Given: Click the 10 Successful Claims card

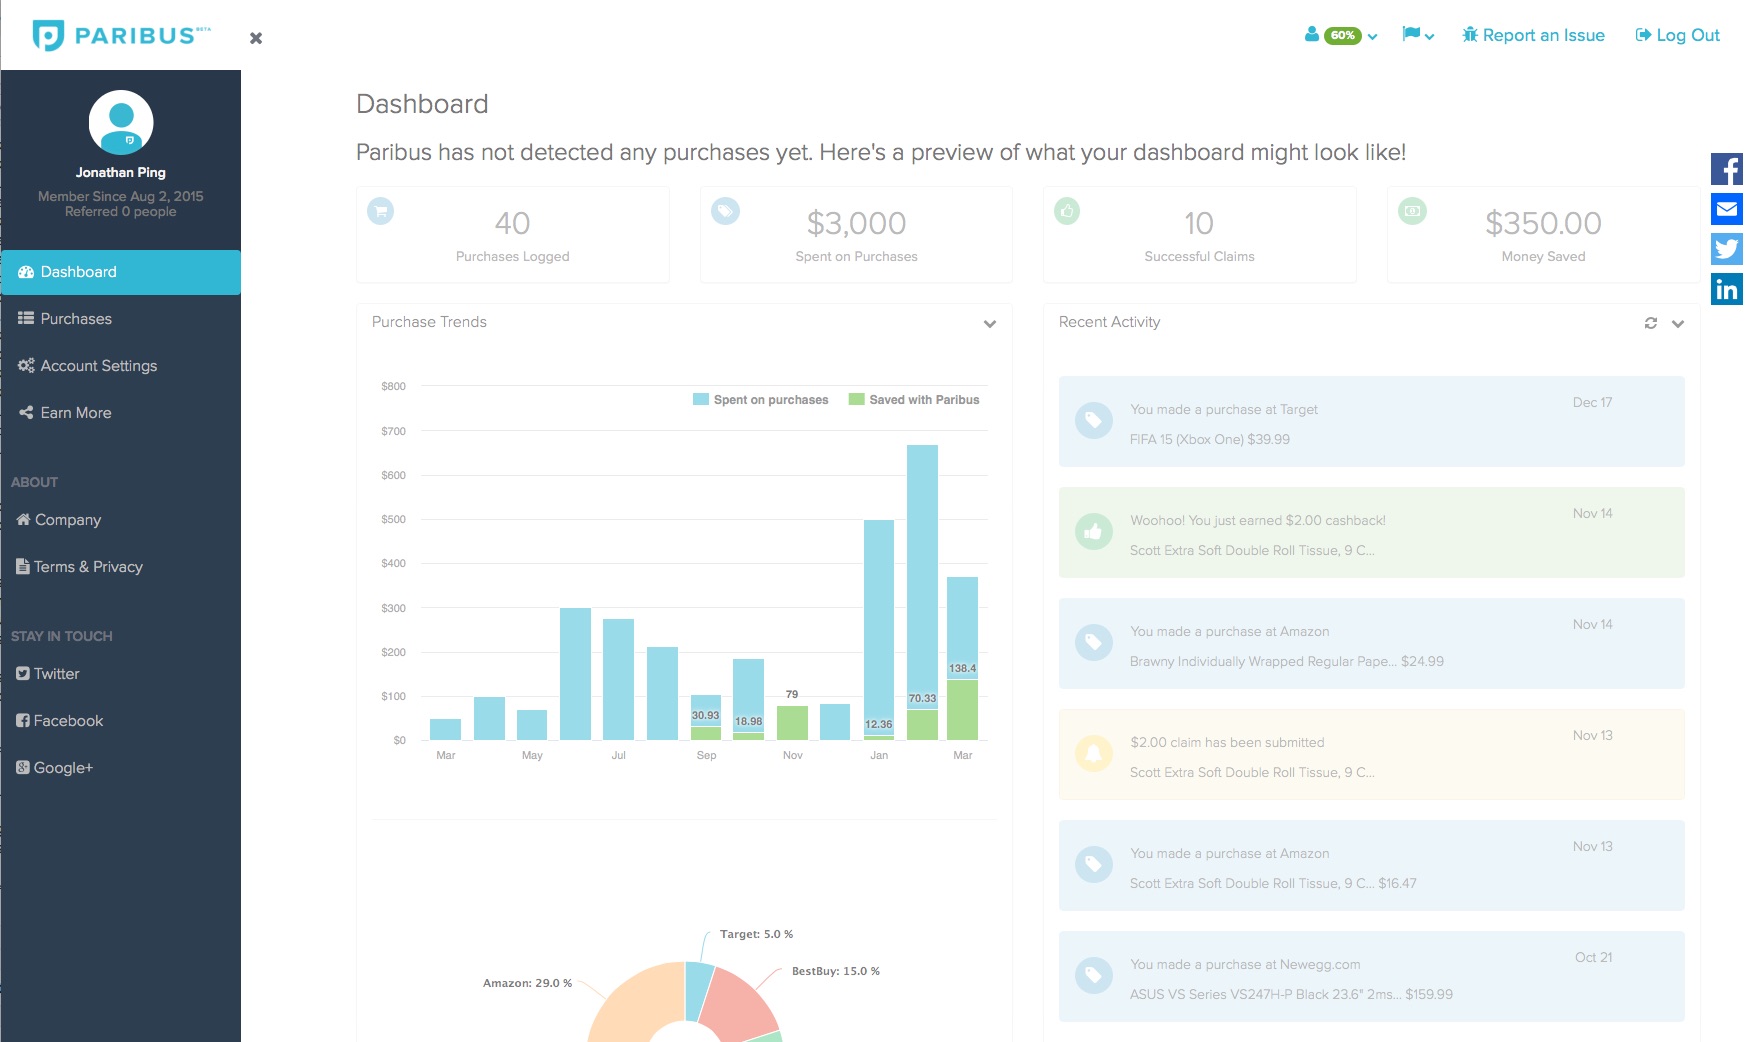Looking at the screenshot, I should pos(1200,235).
